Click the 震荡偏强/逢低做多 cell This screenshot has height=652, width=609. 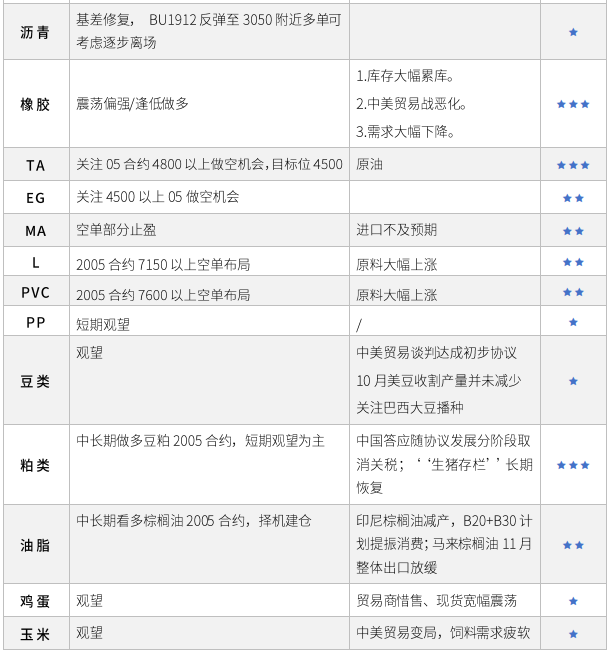point(132,104)
